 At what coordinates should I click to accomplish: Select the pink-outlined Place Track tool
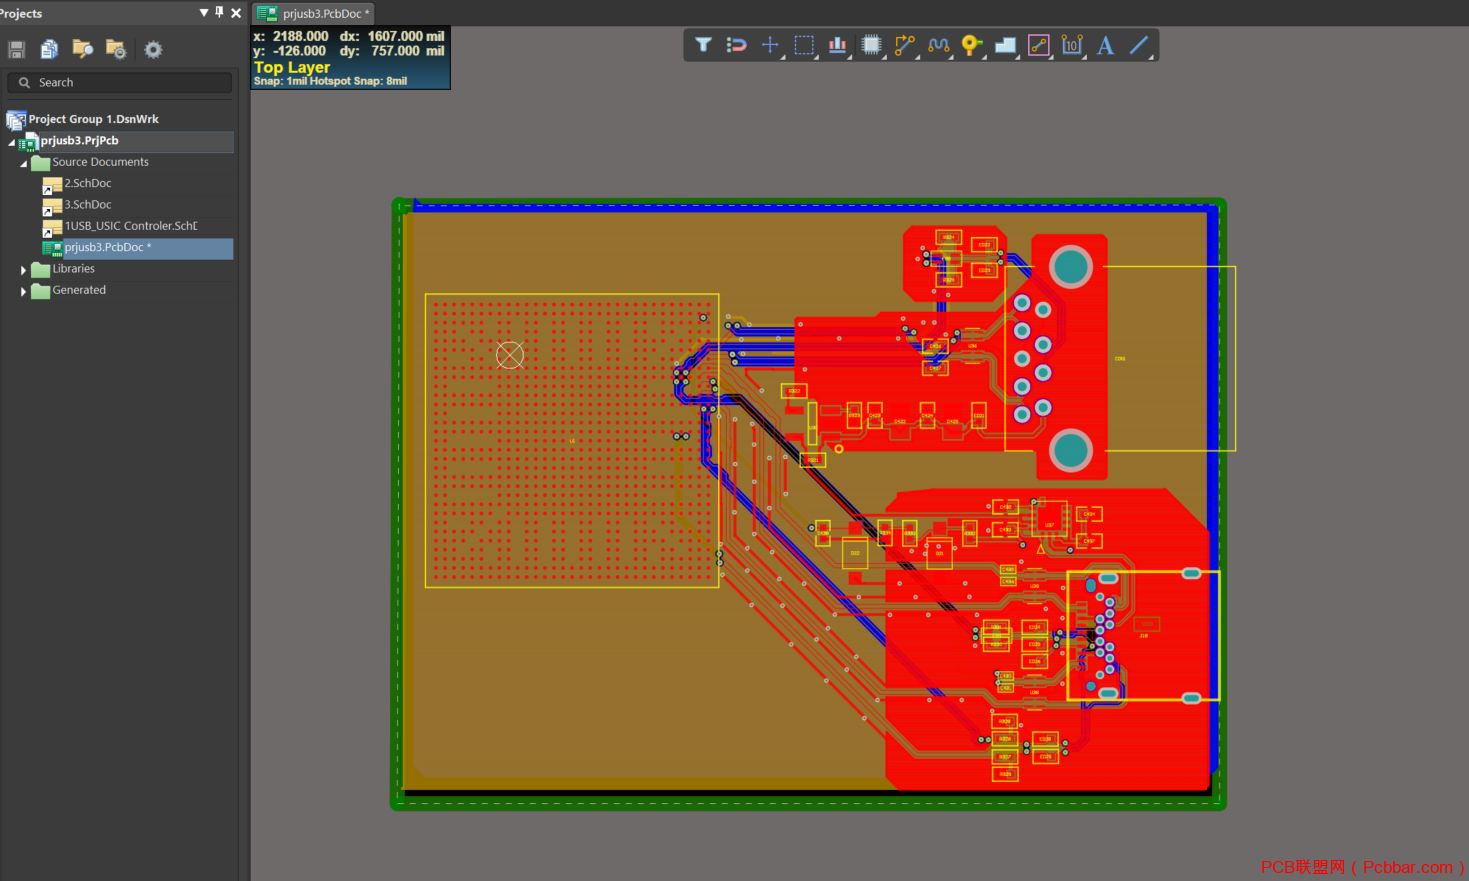point(1039,45)
